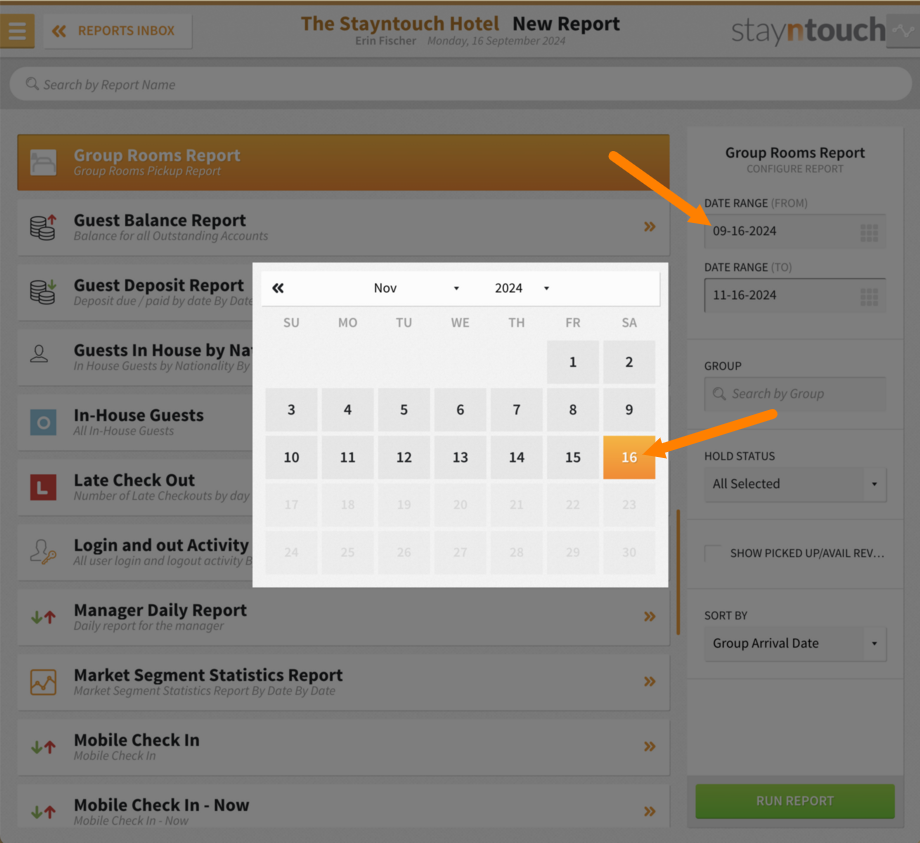Open the month dropdown showing Nov
Image resolution: width=920 pixels, height=843 pixels.
[x=415, y=288]
